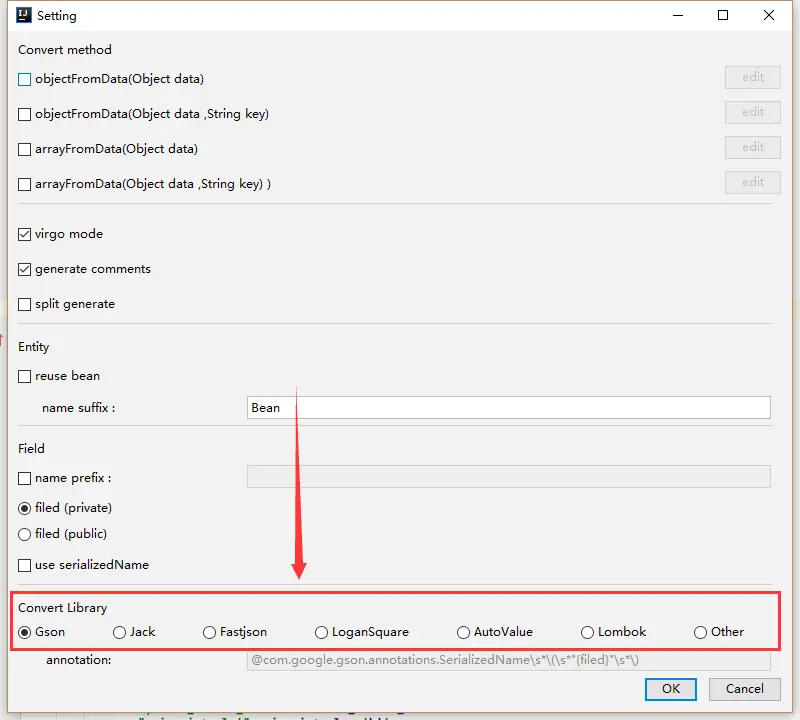This screenshot has width=800, height=720.
Task: Select Gson convert library
Action: [24, 633]
